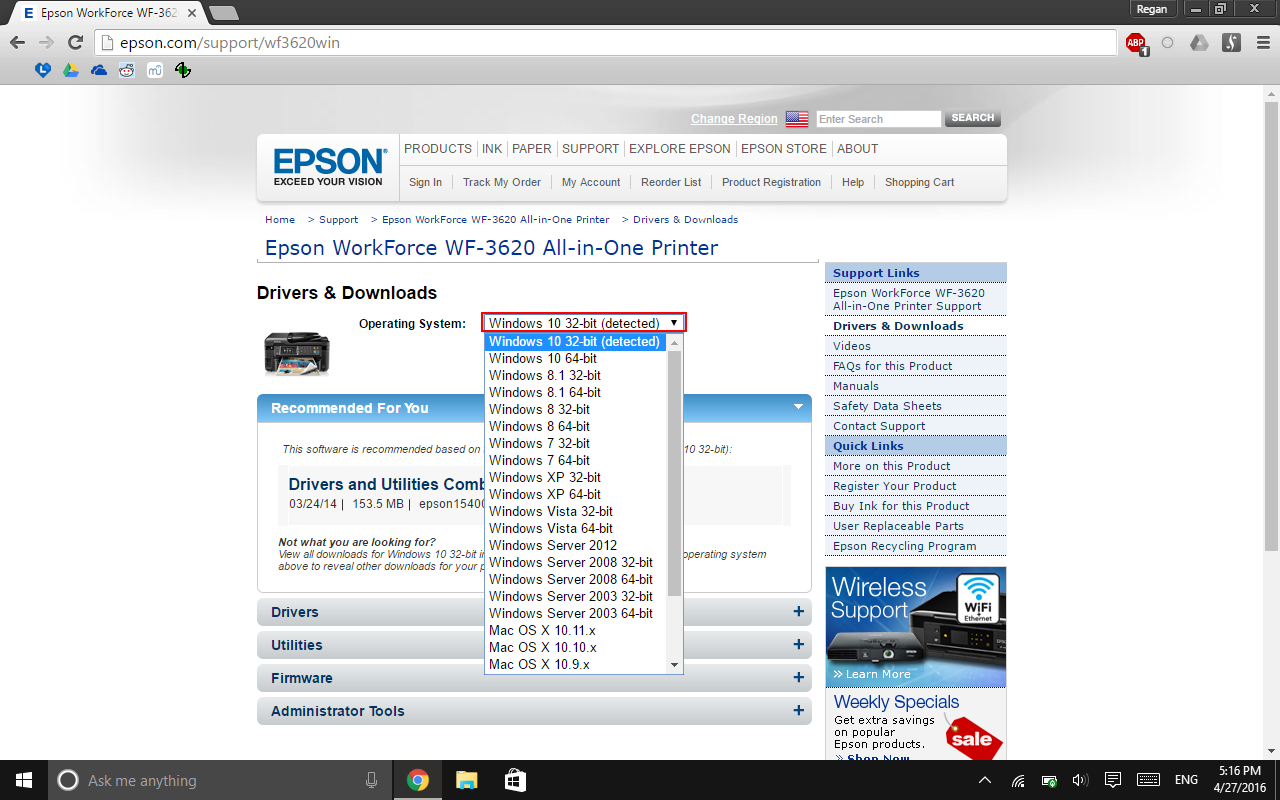The height and width of the screenshot is (800, 1280).
Task: Open the ABOUT menu
Action: [x=857, y=149]
